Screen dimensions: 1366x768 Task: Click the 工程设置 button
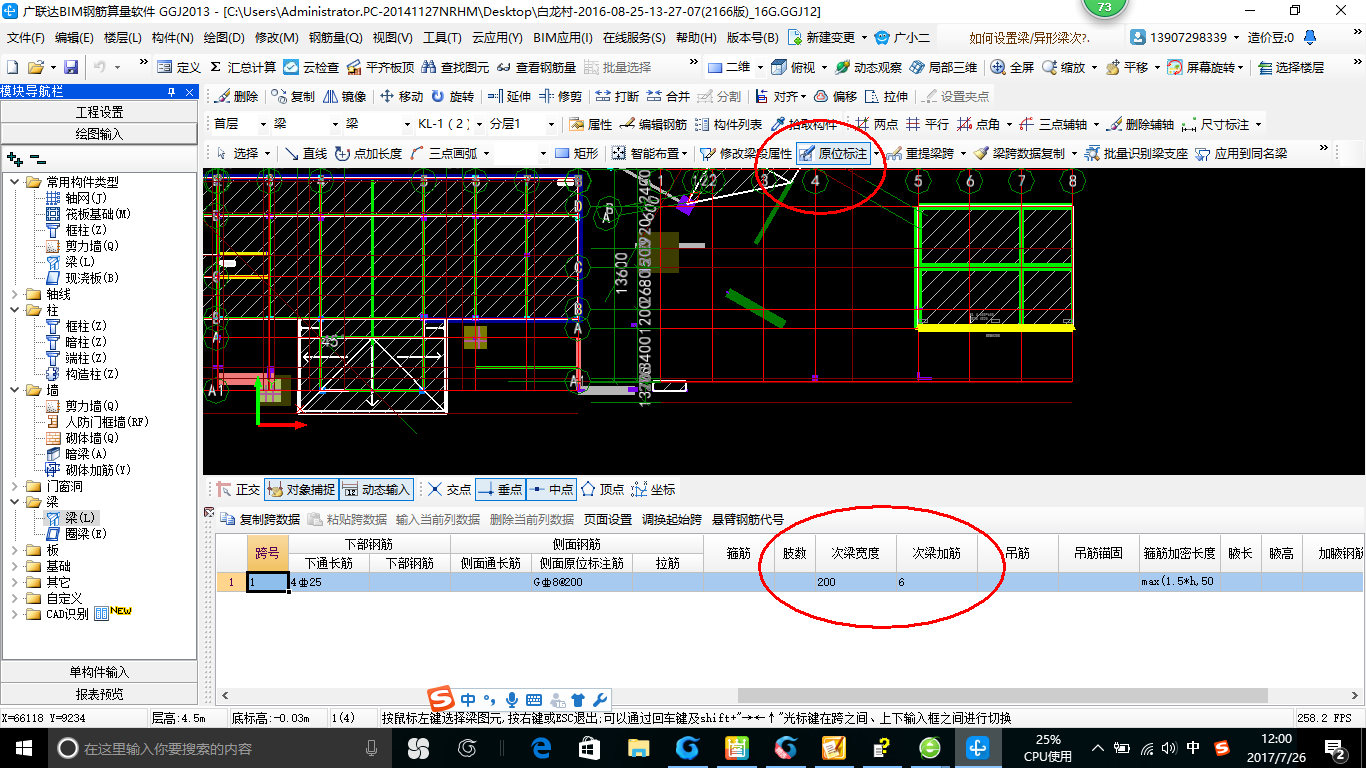point(99,112)
